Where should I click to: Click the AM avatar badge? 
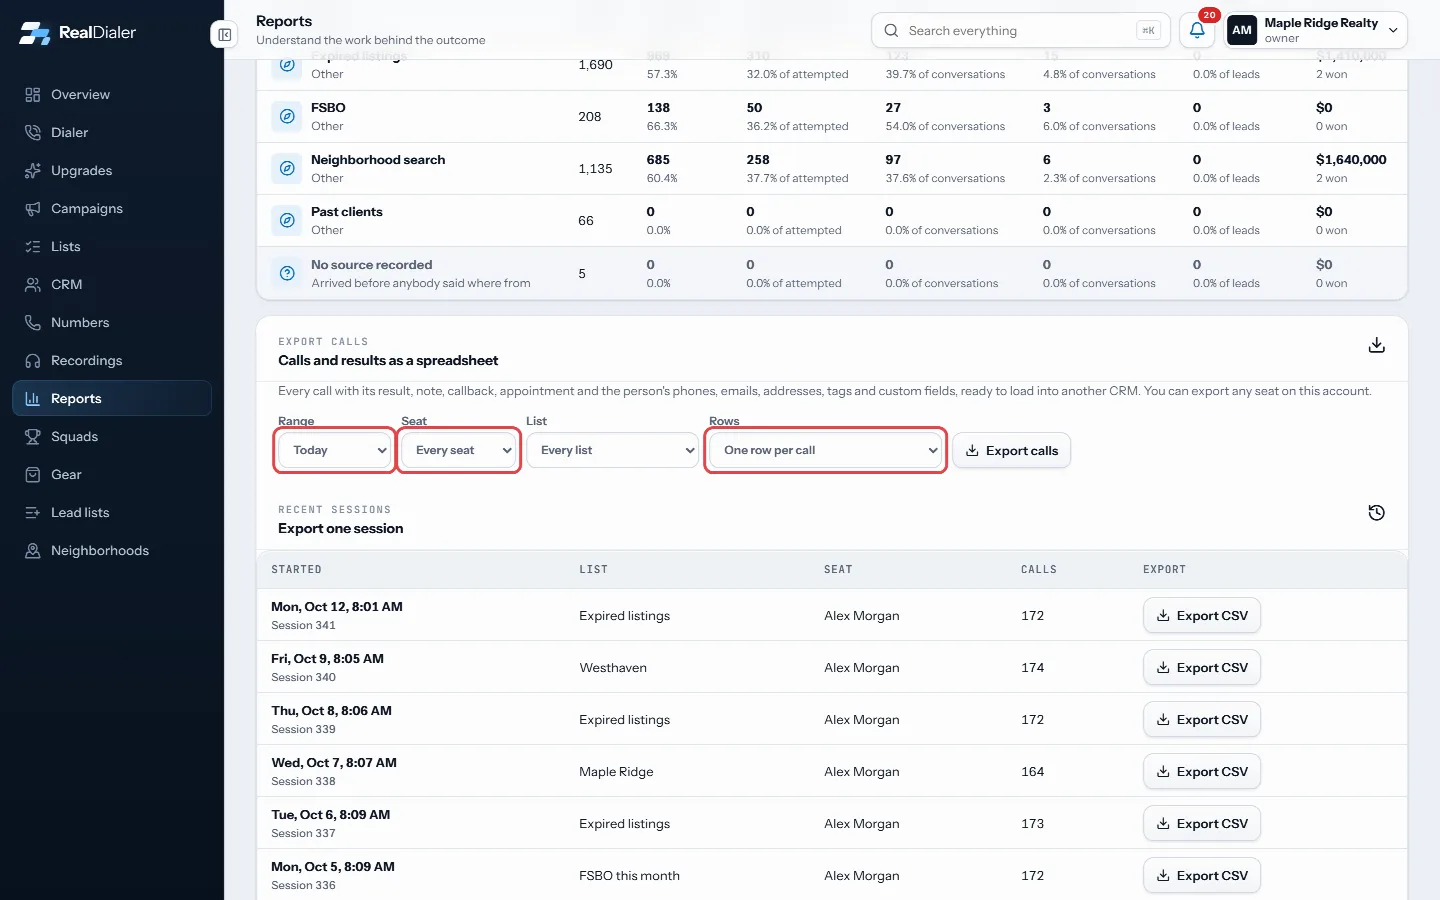coord(1242,30)
